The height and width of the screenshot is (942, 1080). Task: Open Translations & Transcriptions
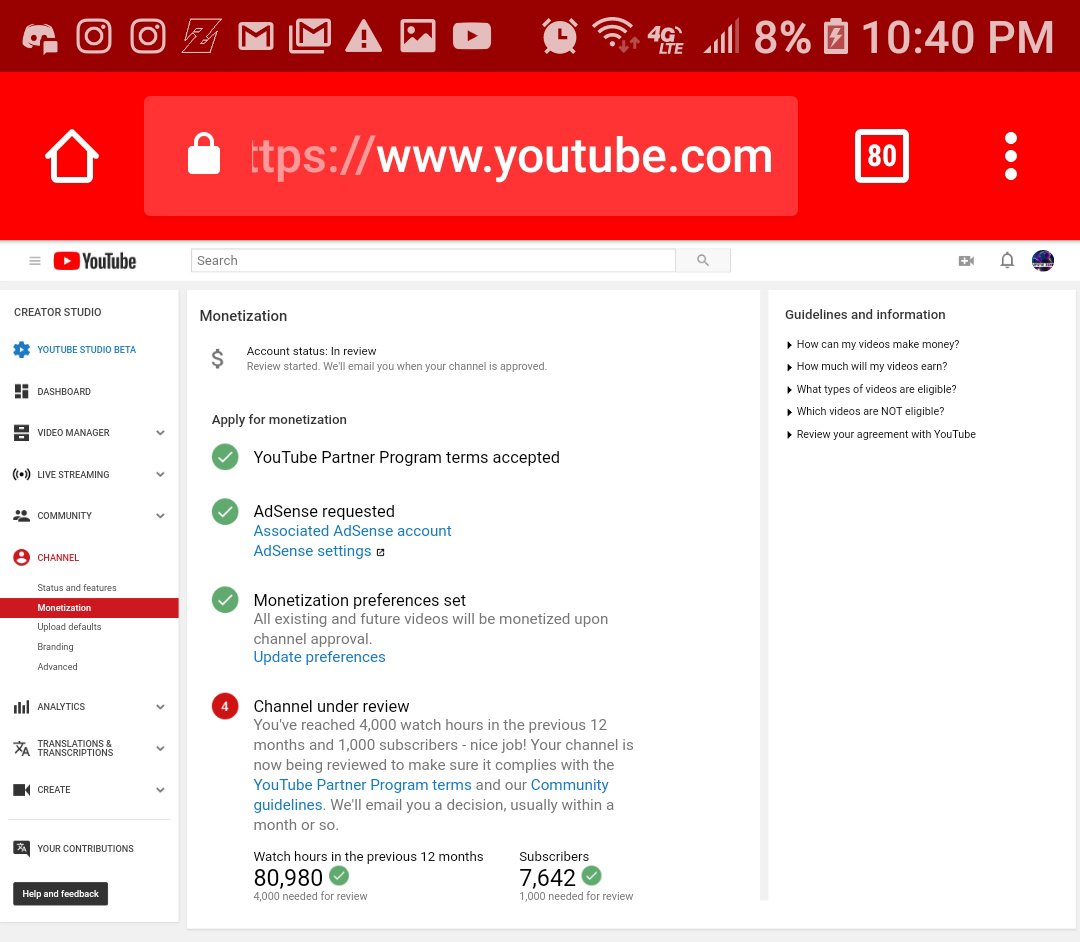click(76, 748)
